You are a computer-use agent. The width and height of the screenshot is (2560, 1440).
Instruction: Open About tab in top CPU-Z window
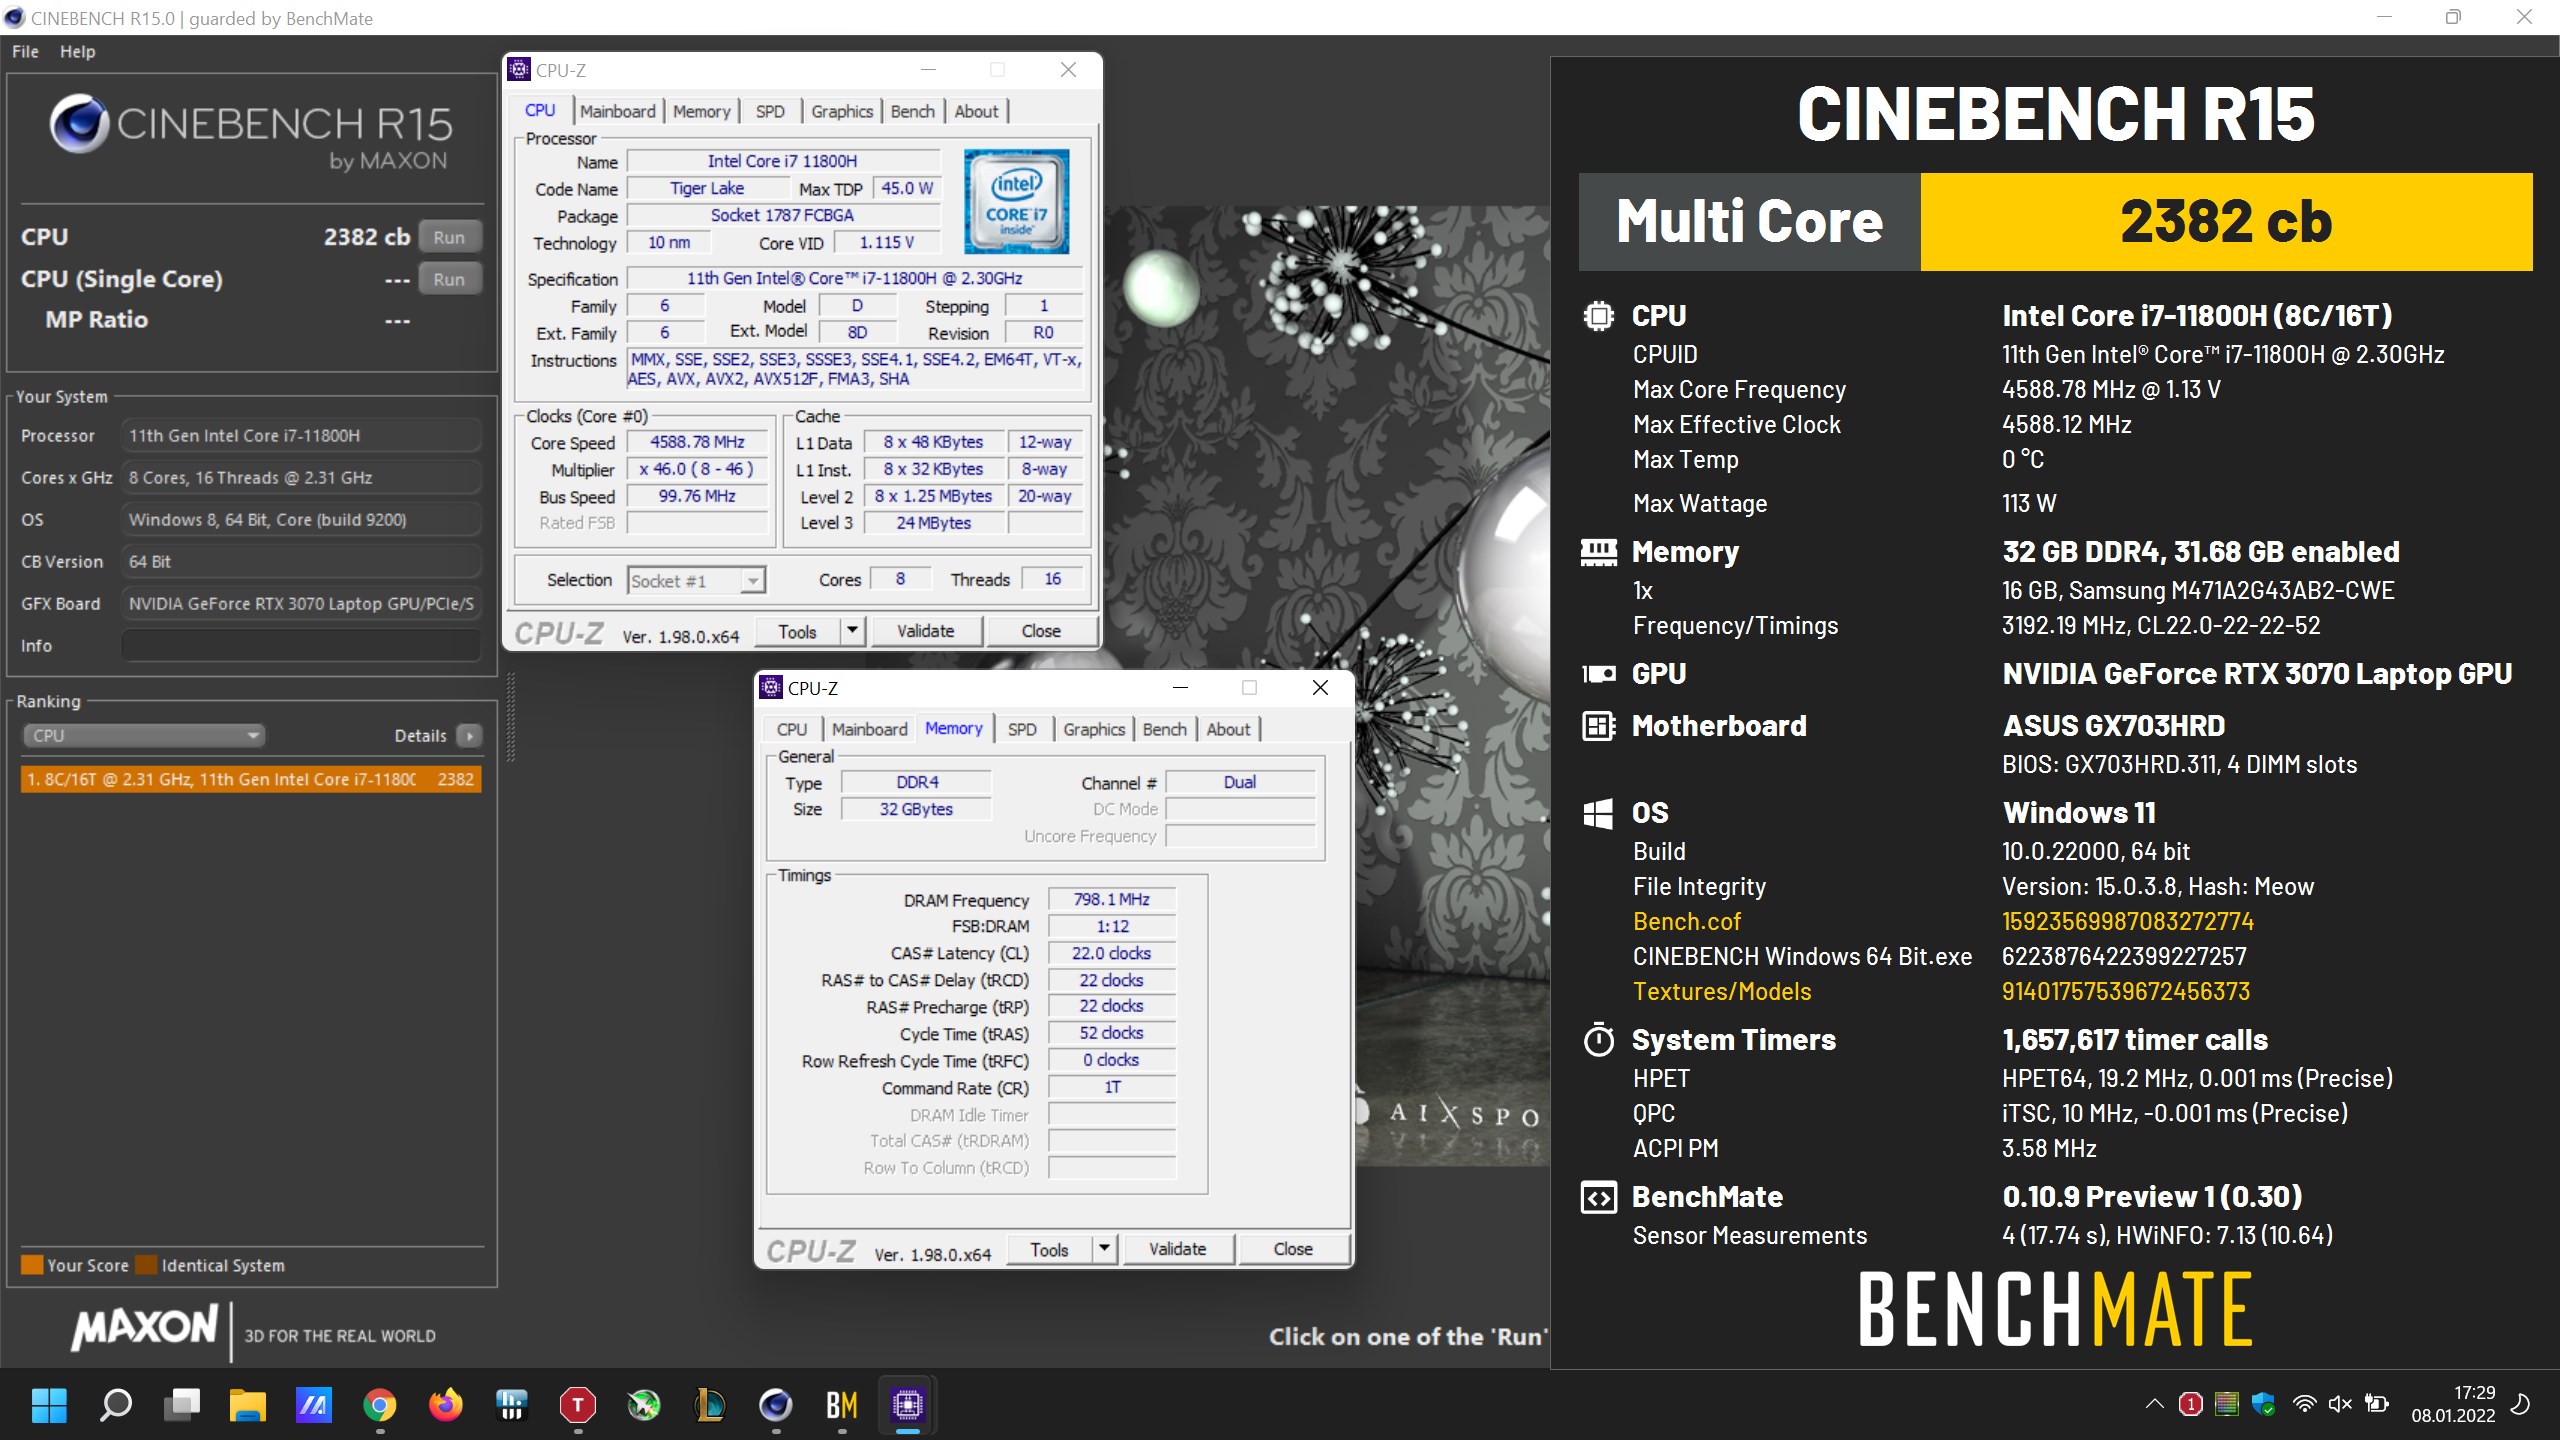coord(976,111)
